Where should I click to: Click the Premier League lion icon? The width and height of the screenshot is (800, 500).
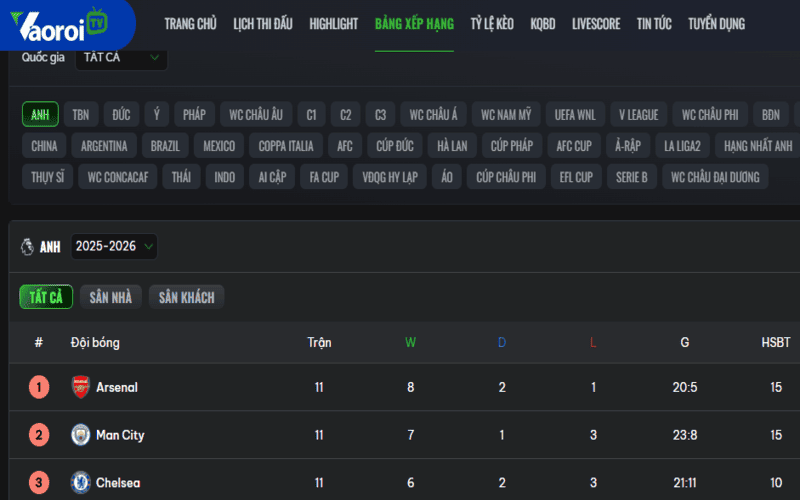(x=27, y=247)
